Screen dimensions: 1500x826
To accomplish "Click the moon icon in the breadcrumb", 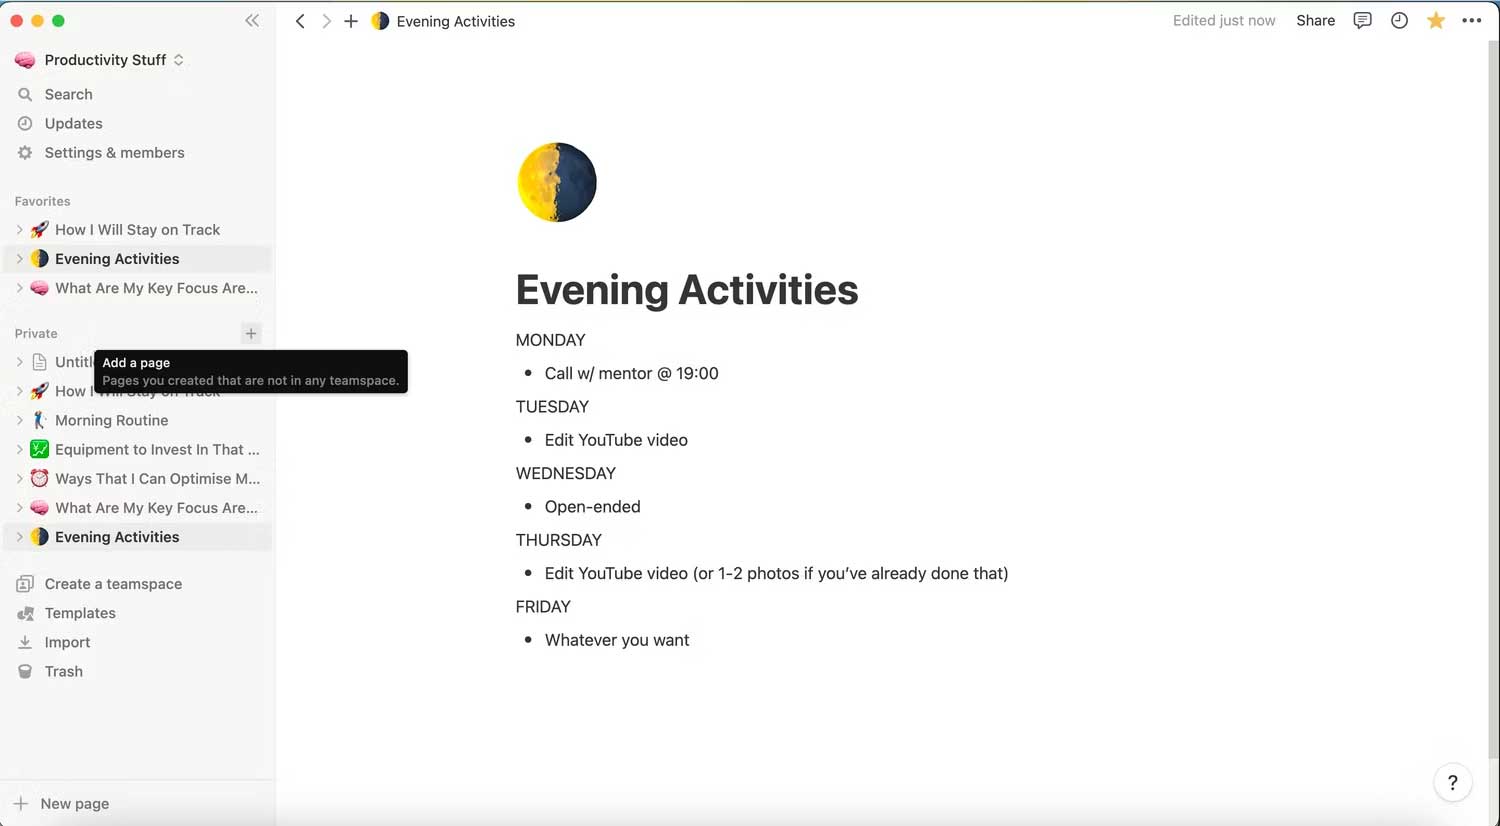I will [x=380, y=21].
